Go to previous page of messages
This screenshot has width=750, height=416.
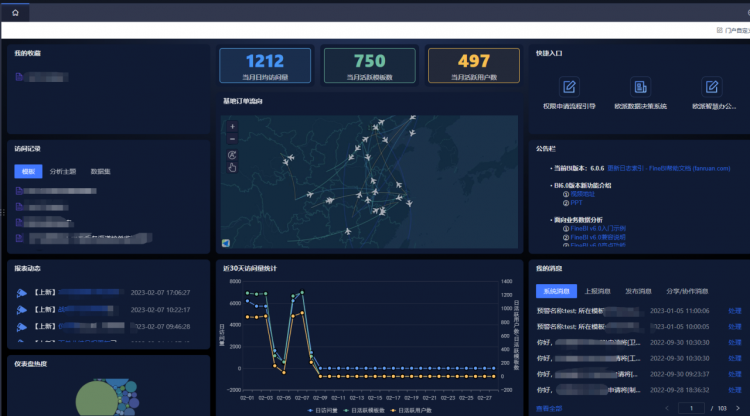[667, 408]
